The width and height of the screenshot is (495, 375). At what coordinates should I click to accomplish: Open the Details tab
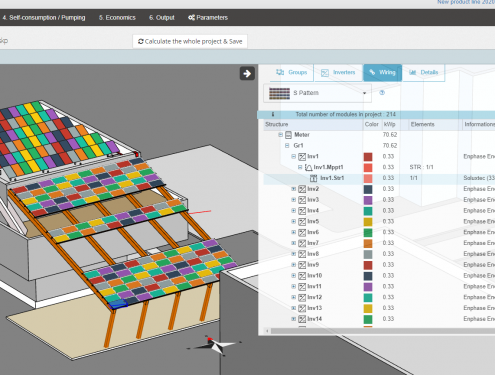(423, 73)
